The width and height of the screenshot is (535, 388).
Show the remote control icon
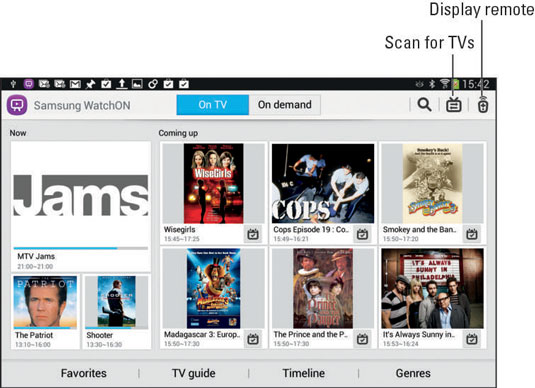[x=482, y=105]
